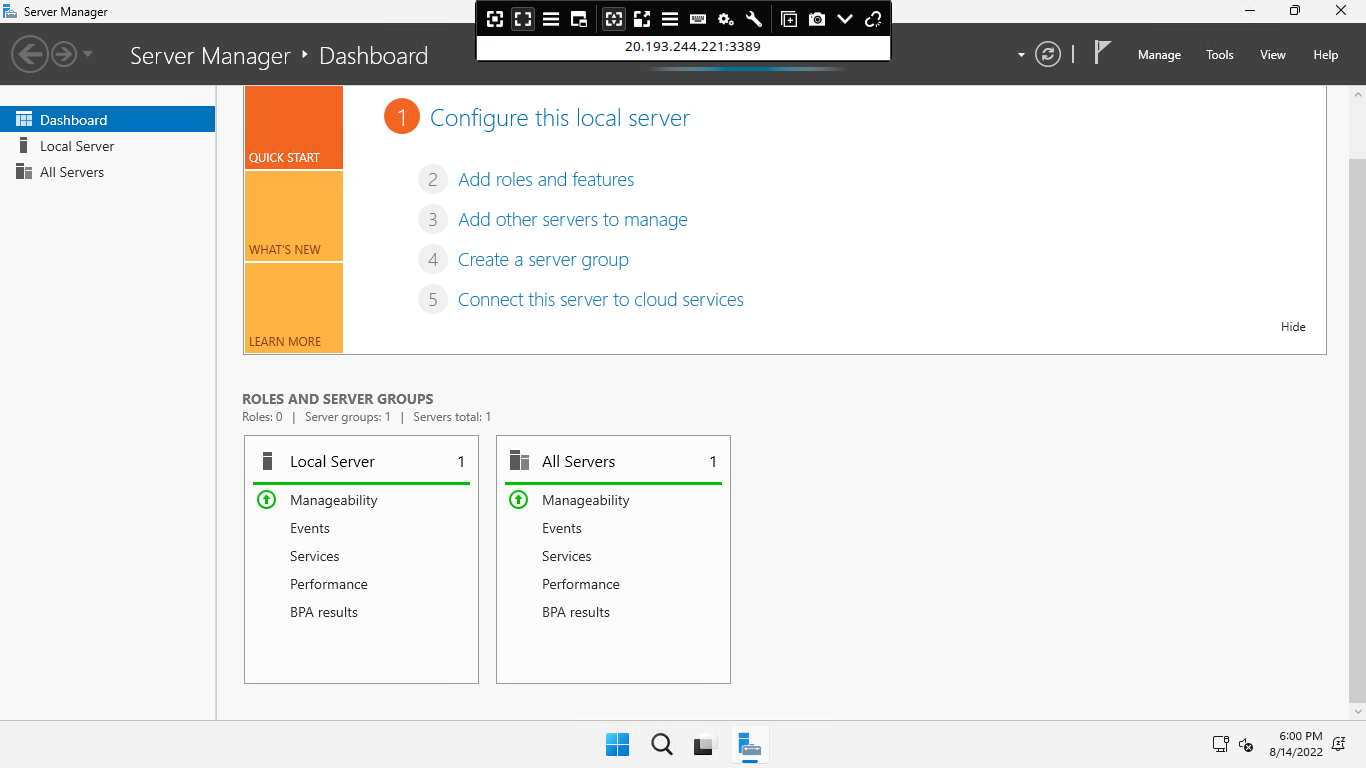
Task: Open the clock showing 6:00 PM
Action: click(x=1296, y=744)
